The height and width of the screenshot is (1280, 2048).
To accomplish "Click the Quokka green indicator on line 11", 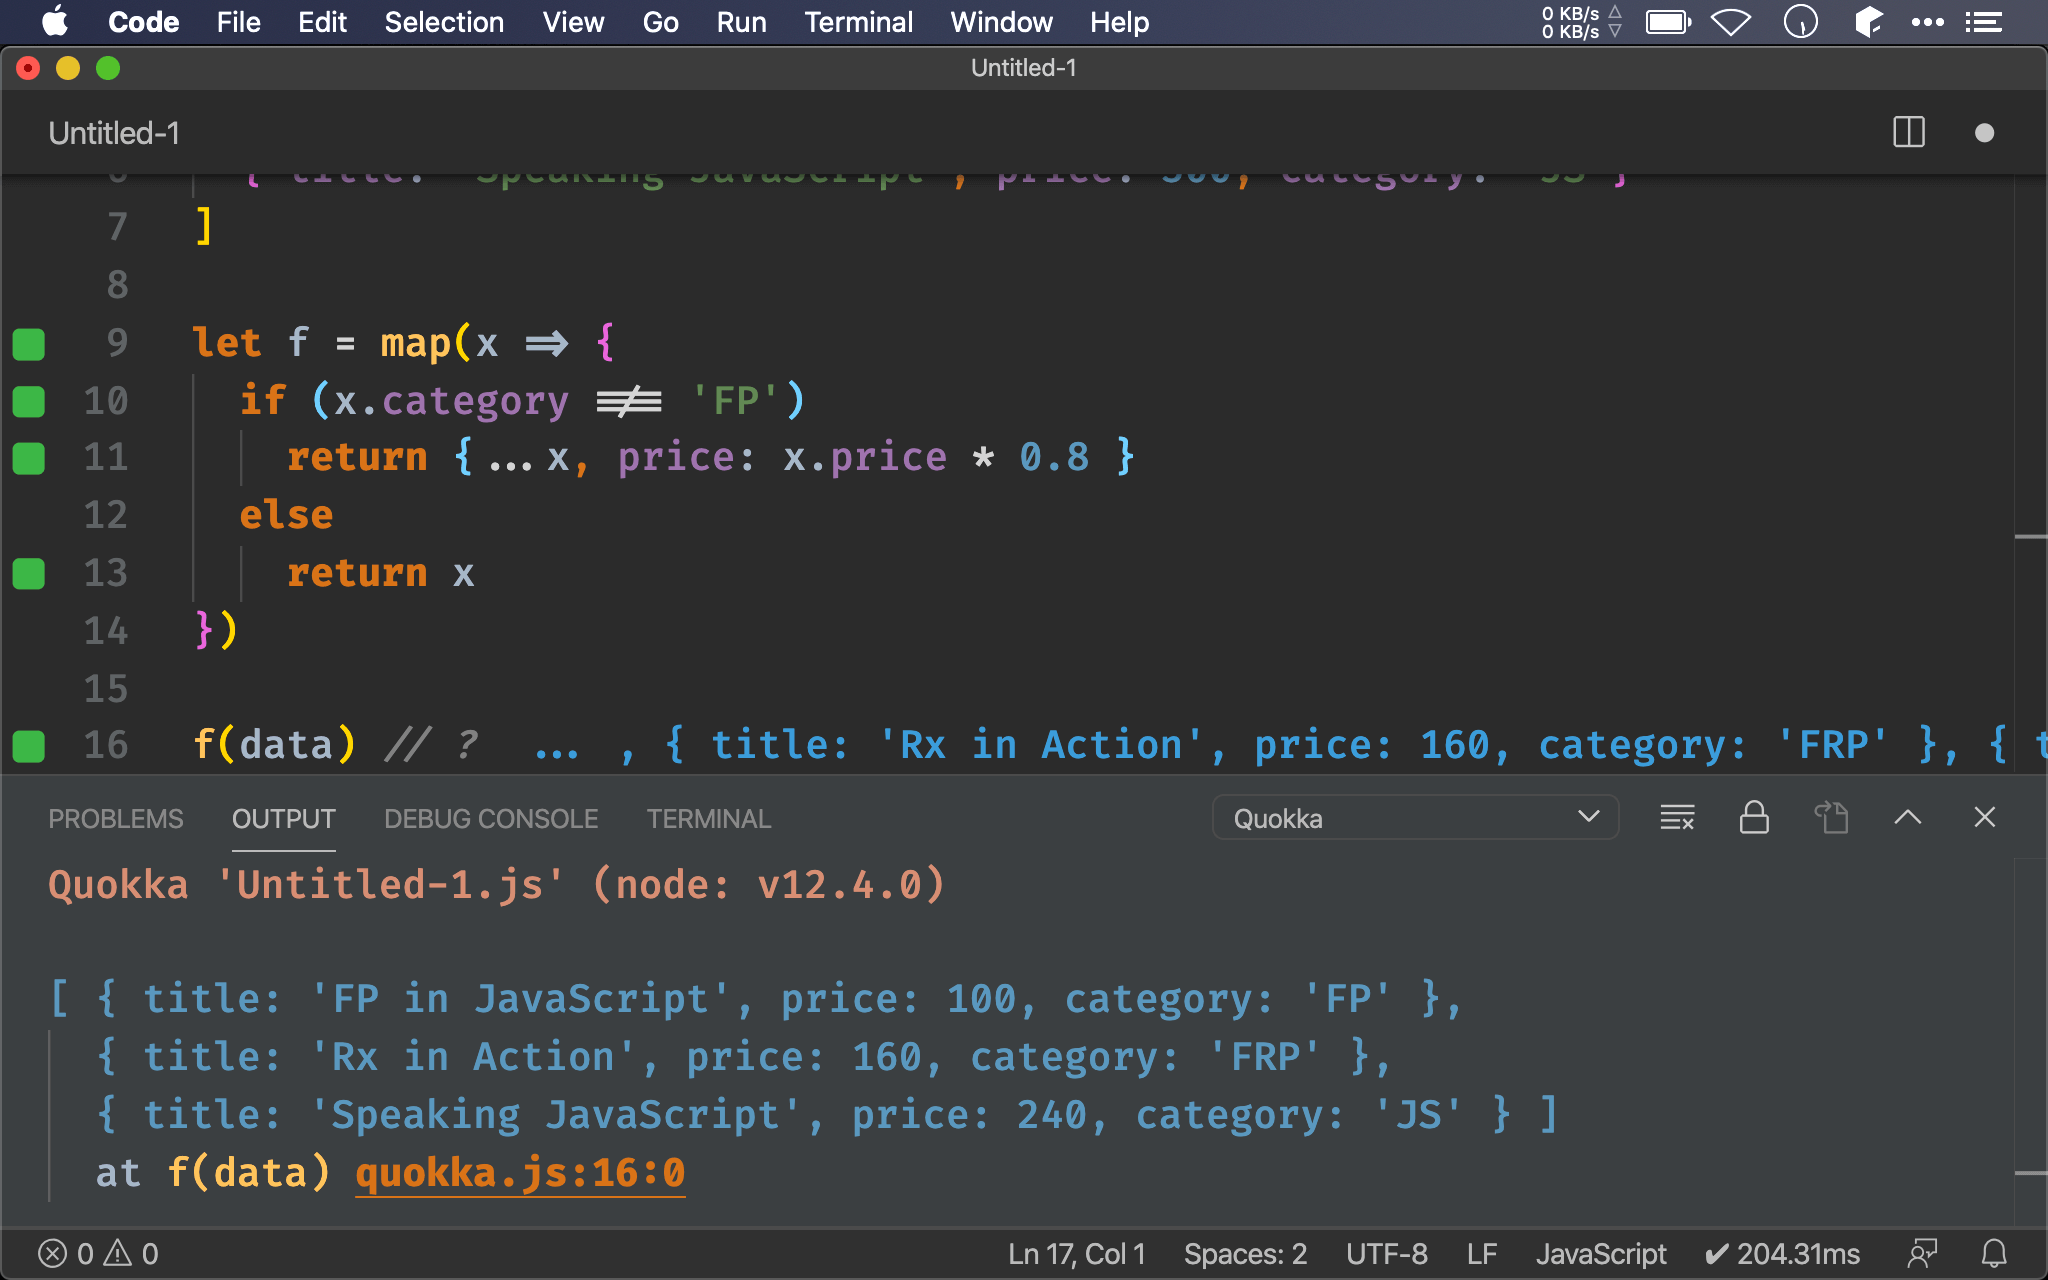I will (x=28, y=459).
